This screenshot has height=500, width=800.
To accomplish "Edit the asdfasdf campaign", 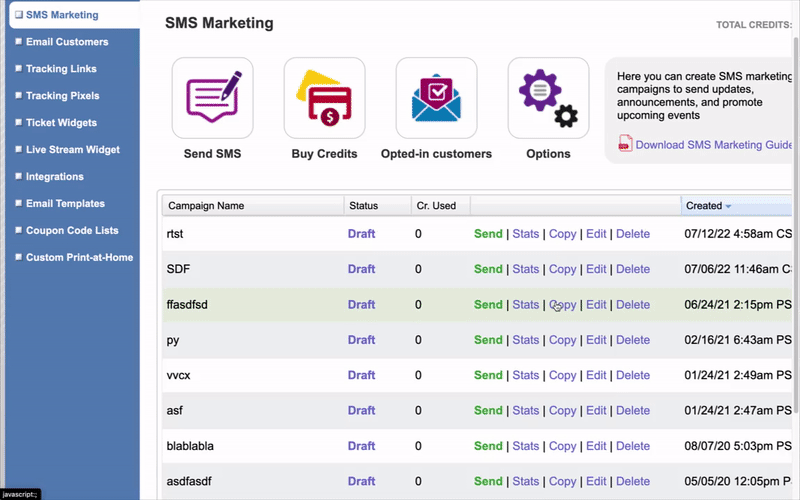I will tap(596, 481).
